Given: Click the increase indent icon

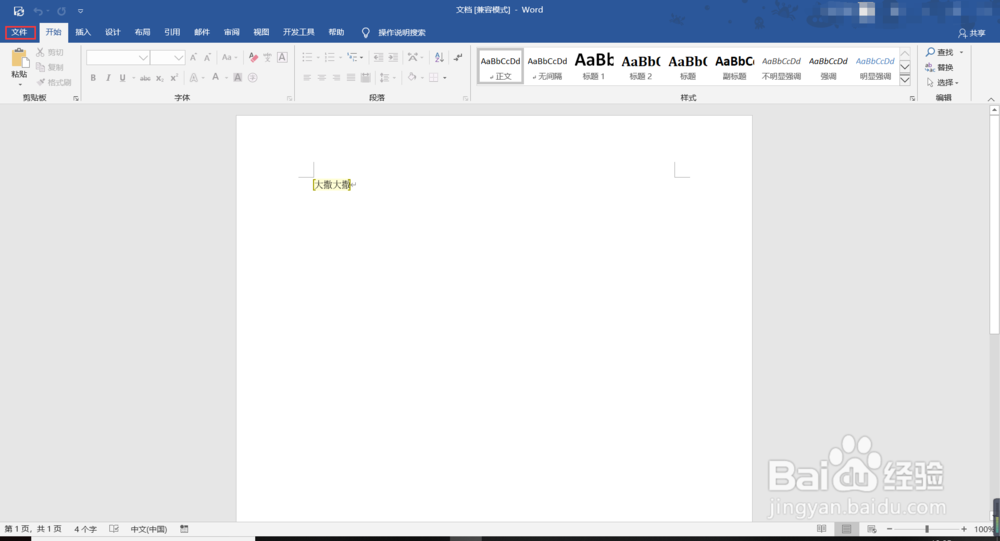Looking at the screenshot, I should [x=393, y=57].
